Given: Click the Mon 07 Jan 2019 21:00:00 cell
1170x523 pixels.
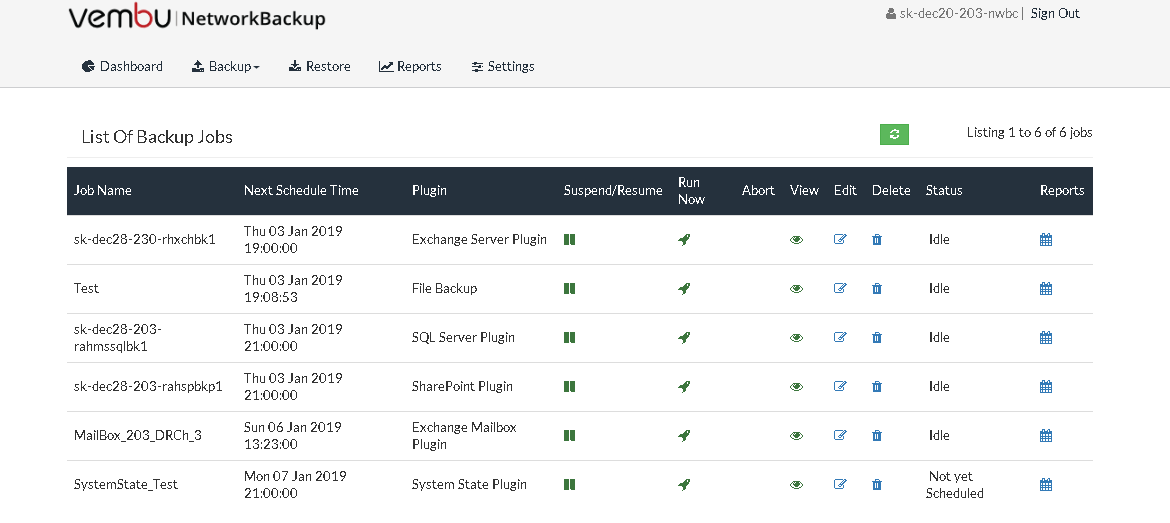Looking at the screenshot, I should [x=293, y=484].
